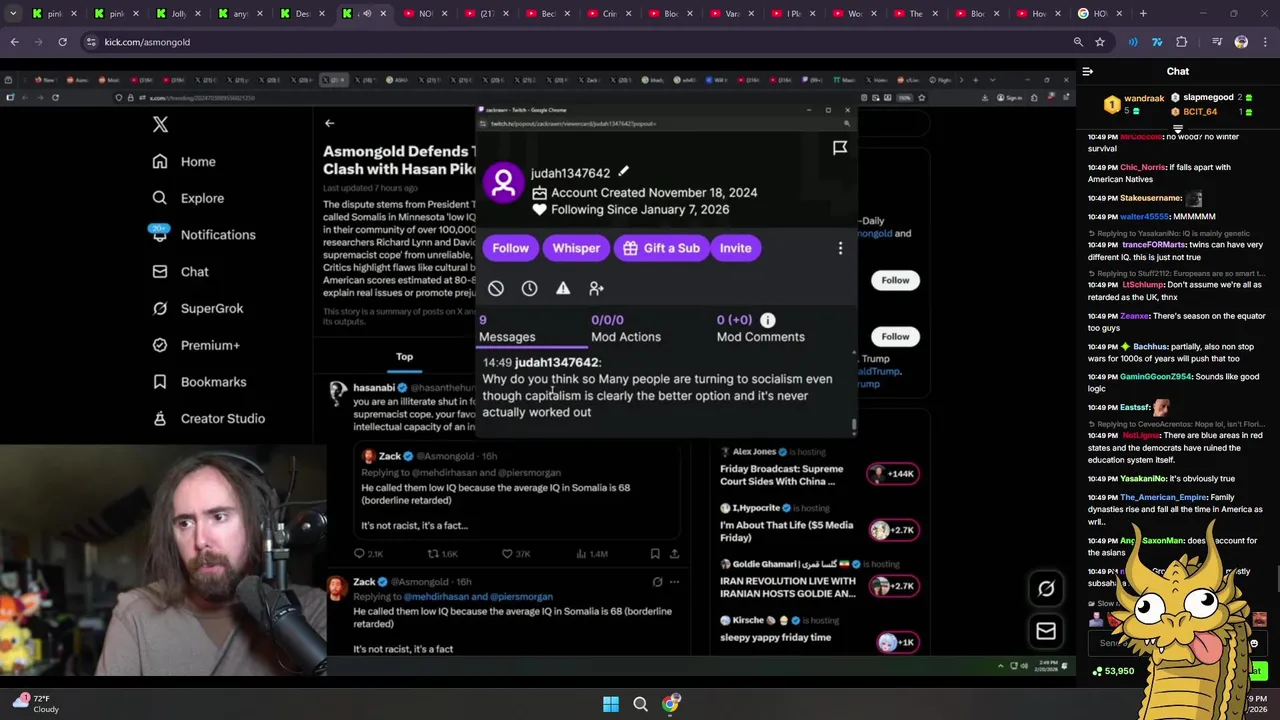Open viewer card three-dot options menu
This screenshot has height=720, width=1280.
840,248
